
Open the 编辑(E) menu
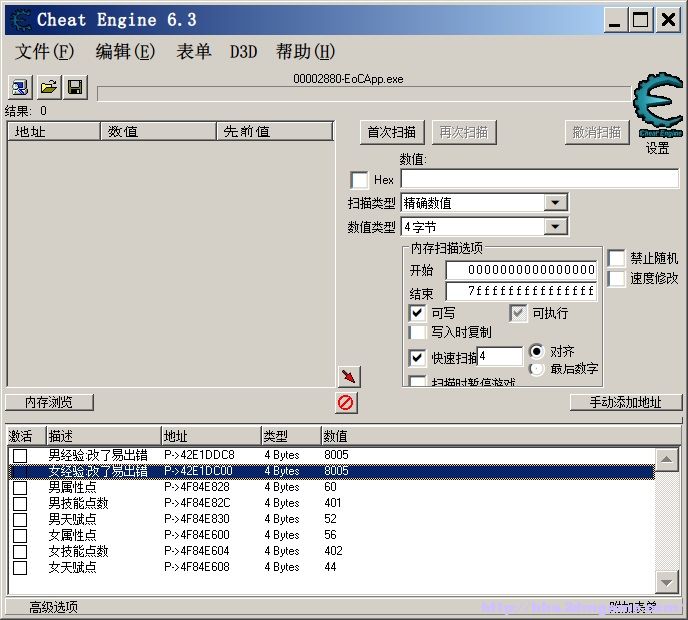click(x=125, y=52)
